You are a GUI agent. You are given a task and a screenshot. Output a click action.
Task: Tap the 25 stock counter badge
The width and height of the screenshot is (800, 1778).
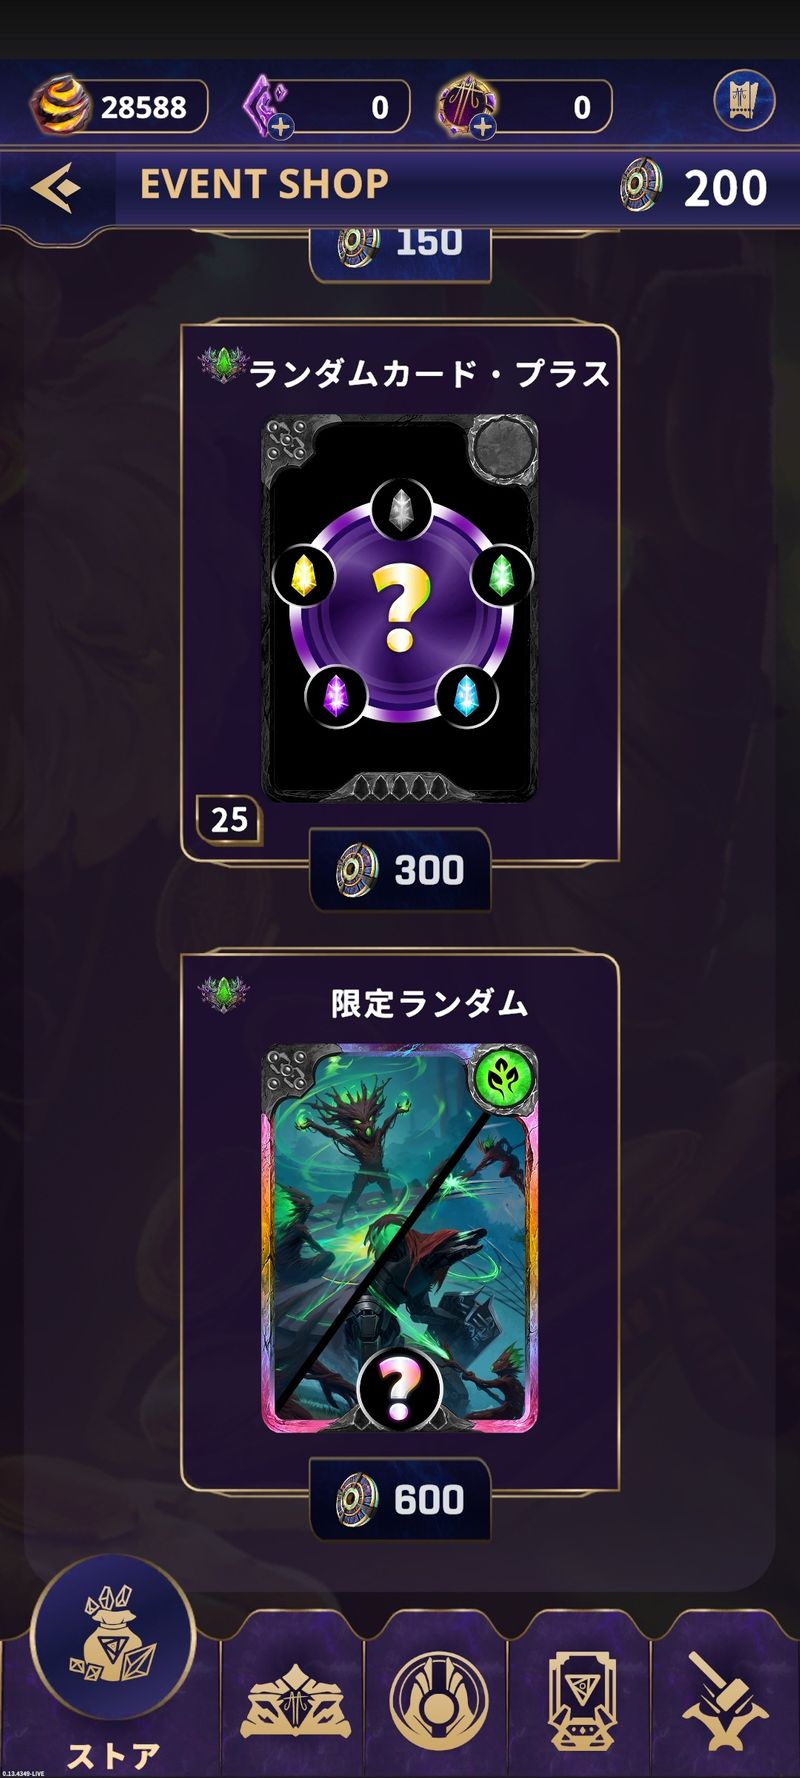(229, 820)
